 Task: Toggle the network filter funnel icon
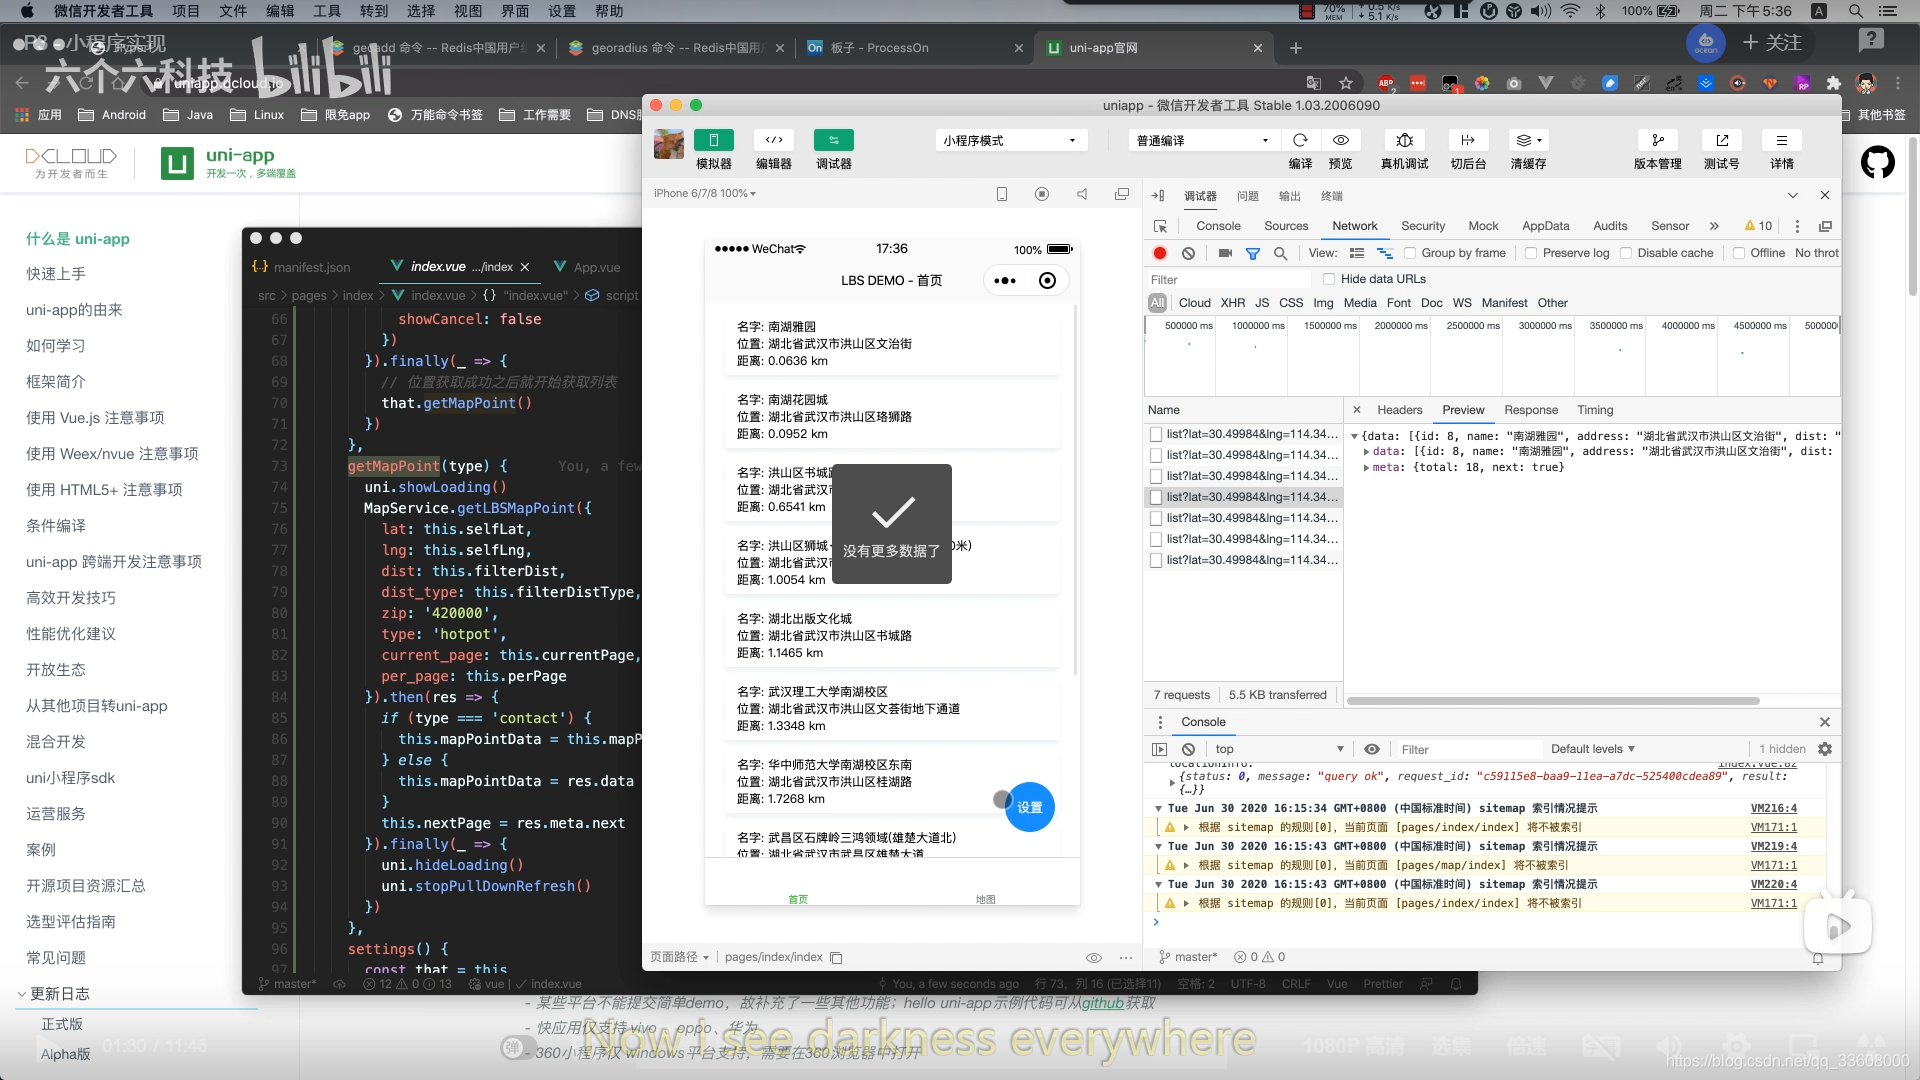point(1252,253)
